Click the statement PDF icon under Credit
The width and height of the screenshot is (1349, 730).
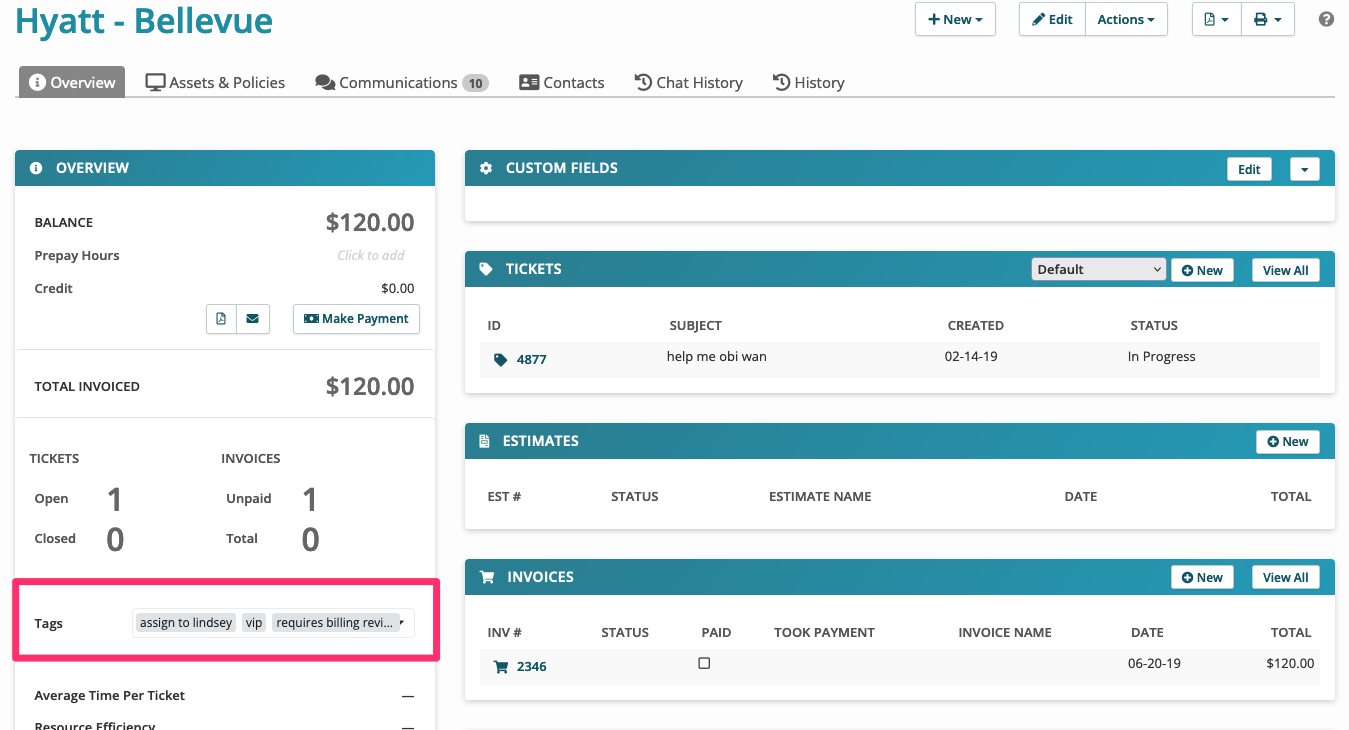[x=221, y=319]
